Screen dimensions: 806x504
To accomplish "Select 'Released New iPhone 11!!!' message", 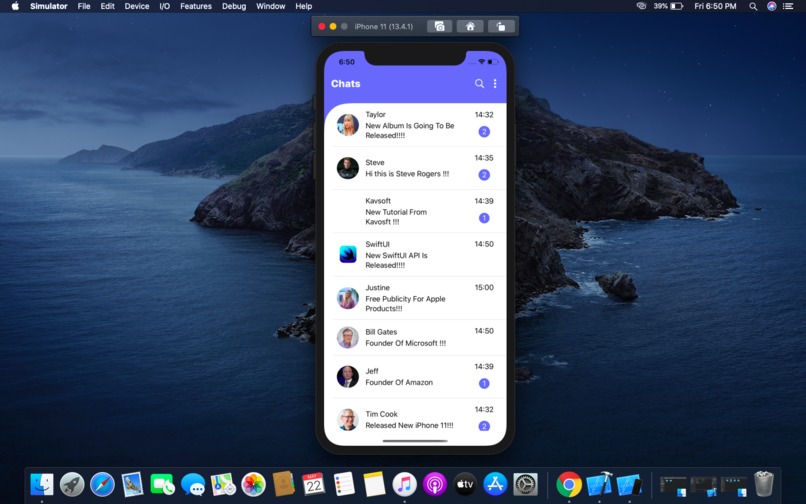I will [409, 425].
